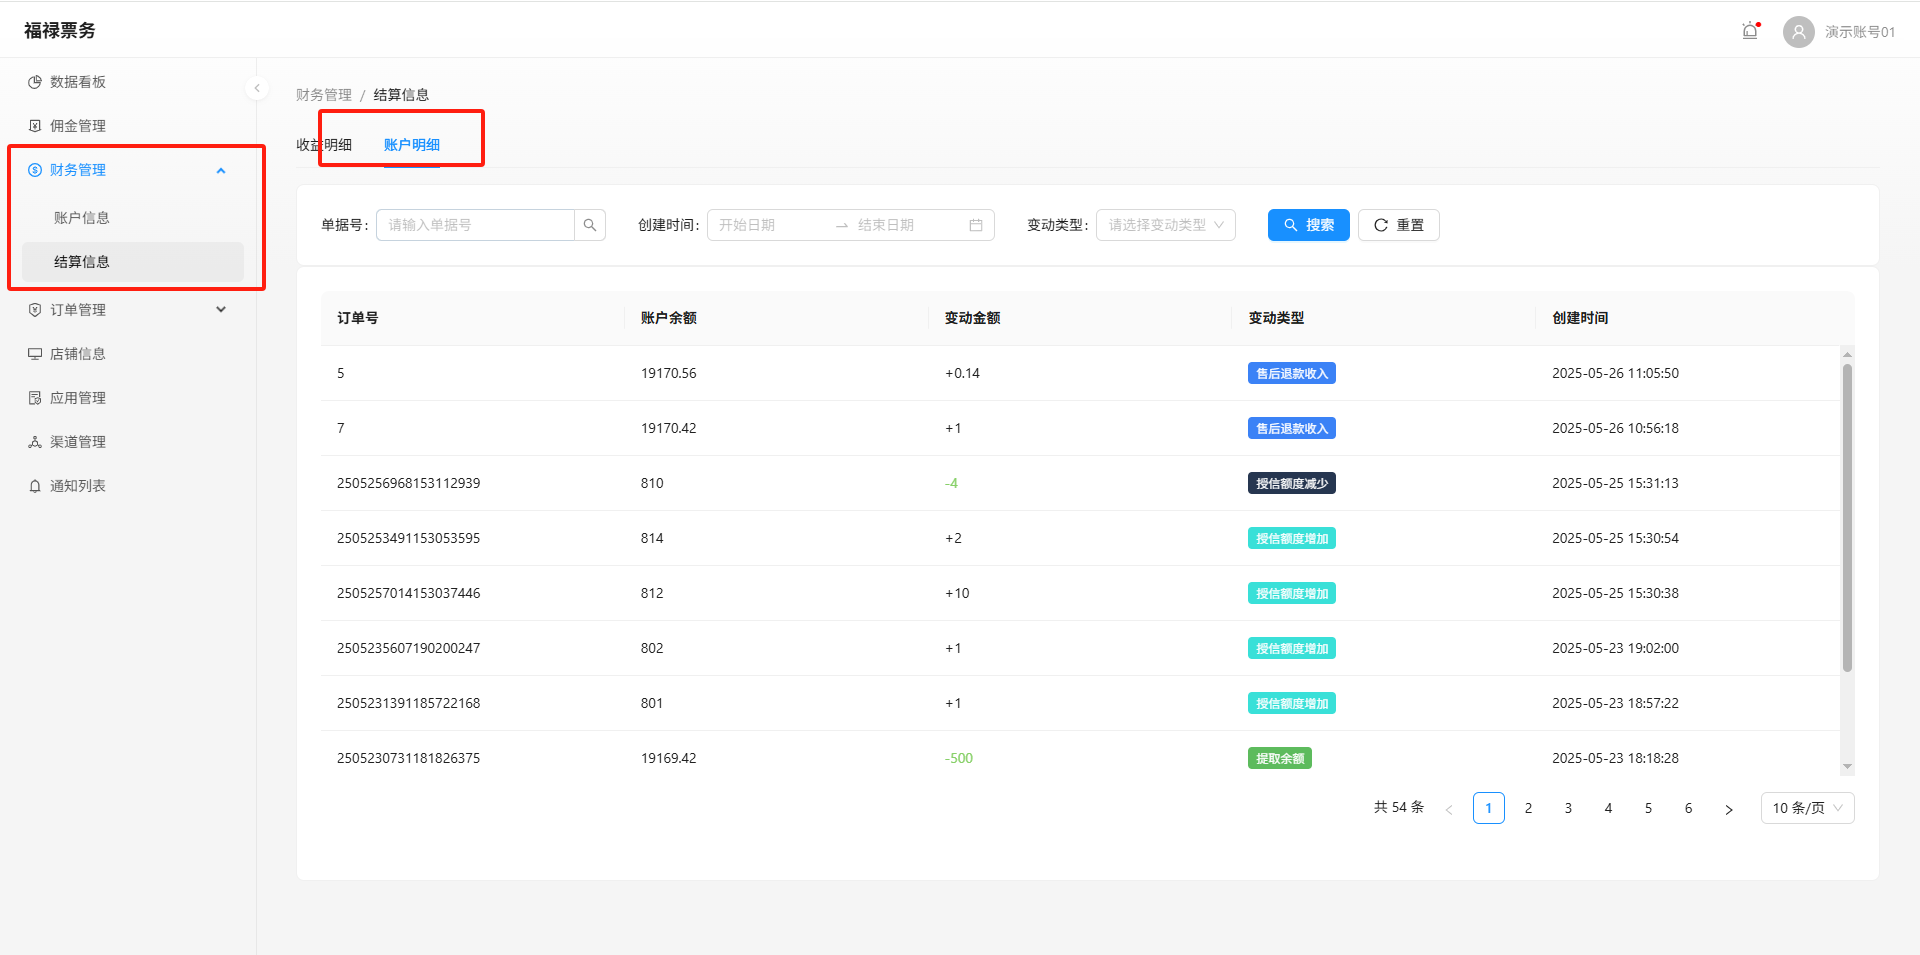This screenshot has height=955, width=1920.
Task: Select 账户信息 submenu item
Action: pyautogui.click(x=82, y=218)
